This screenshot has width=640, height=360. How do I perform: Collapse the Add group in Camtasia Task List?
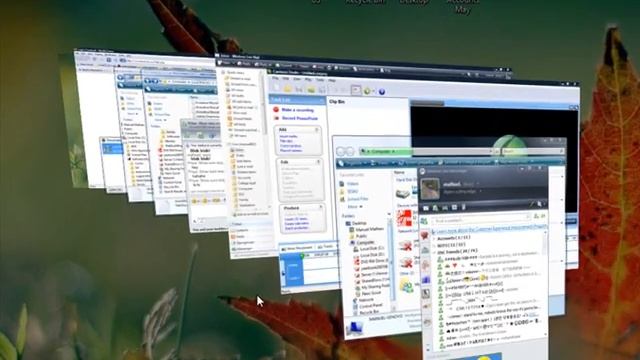[x=317, y=130]
